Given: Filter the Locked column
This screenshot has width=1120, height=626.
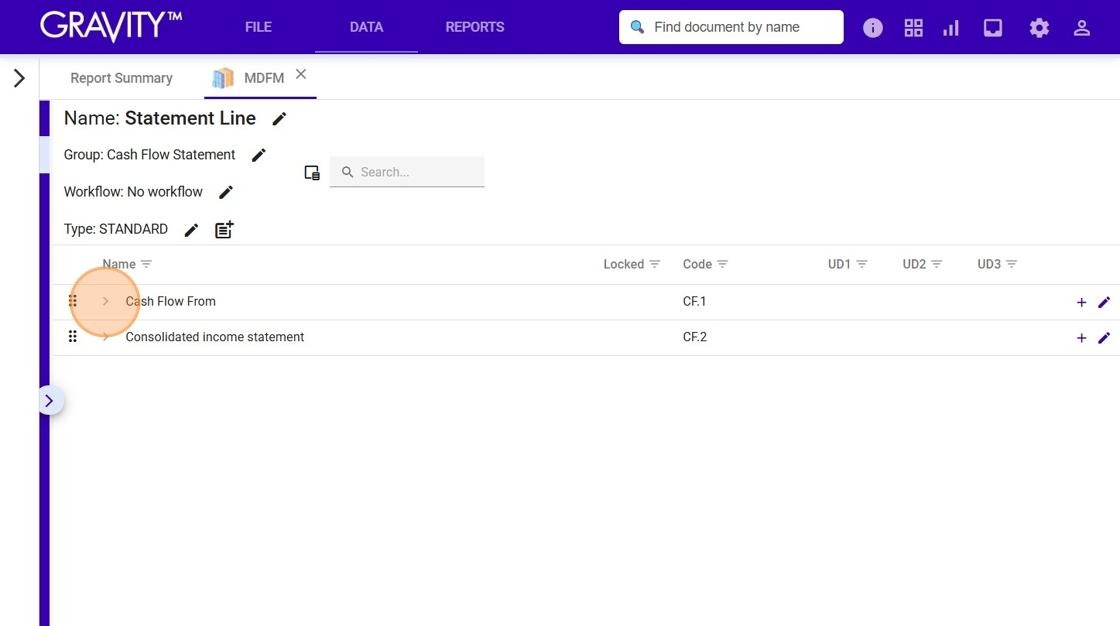Looking at the screenshot, I should click(x=654, y=264).
